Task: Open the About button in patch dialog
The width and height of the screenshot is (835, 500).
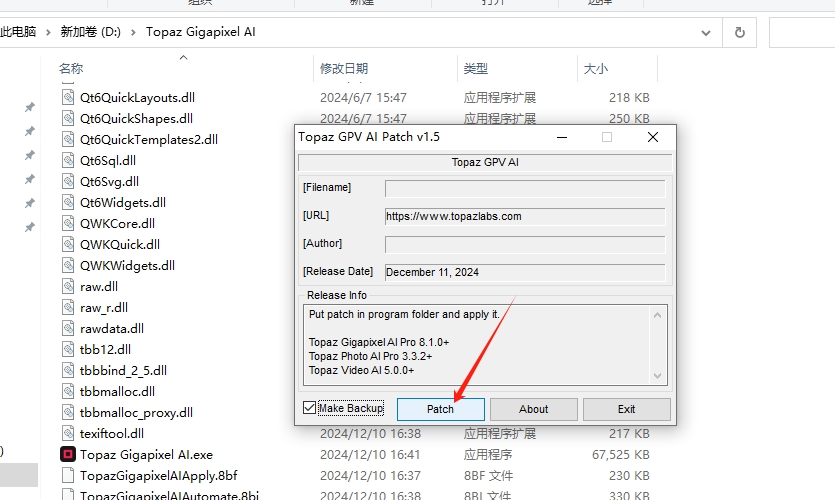Action: click(533, 409)
